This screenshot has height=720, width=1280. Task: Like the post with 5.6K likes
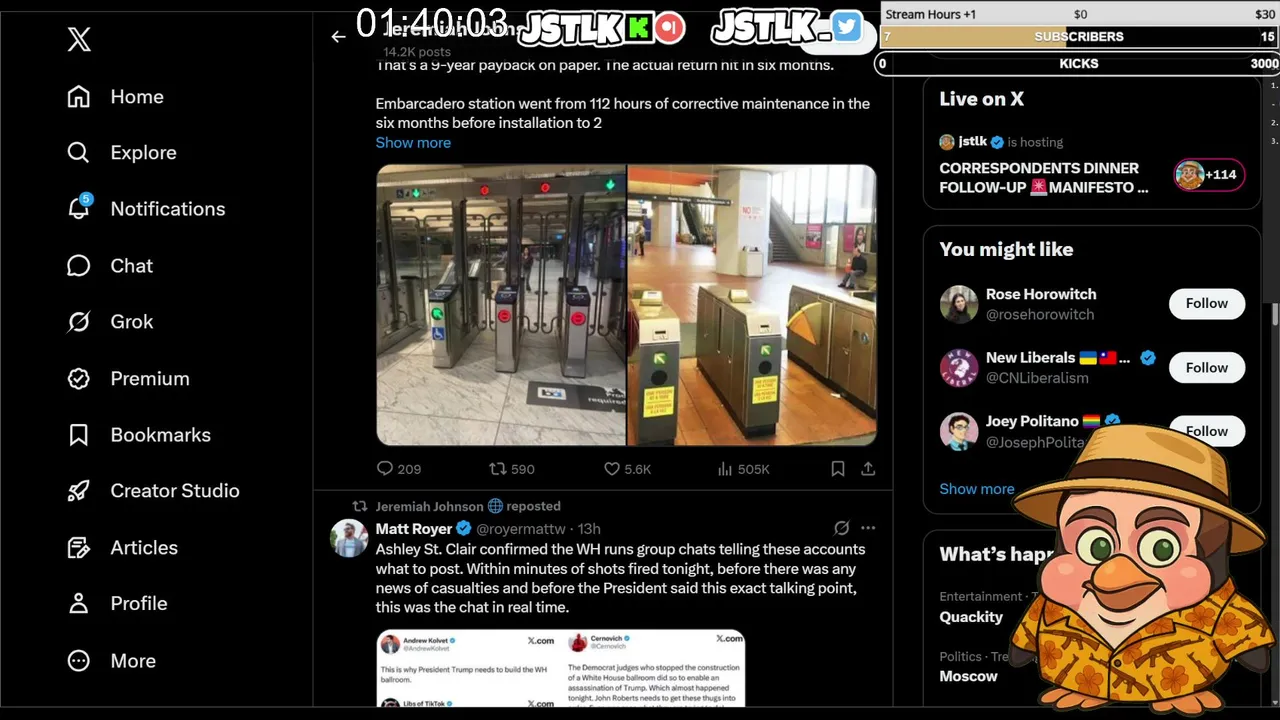point(627,468)
